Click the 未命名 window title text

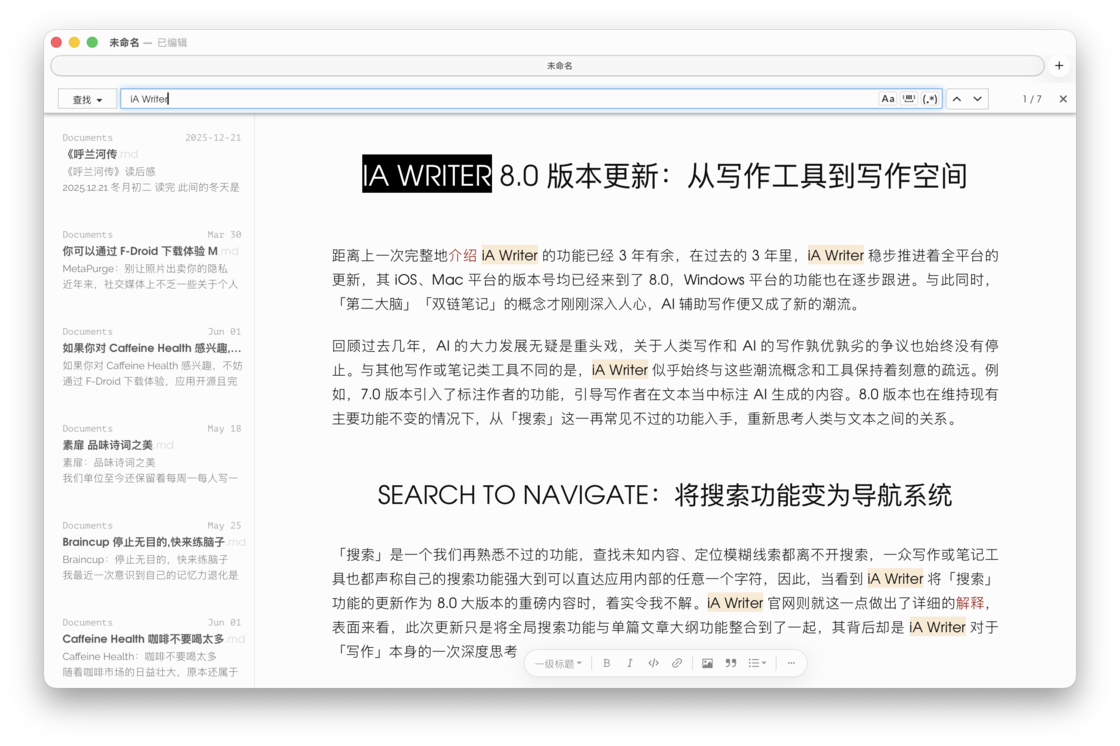124,42
